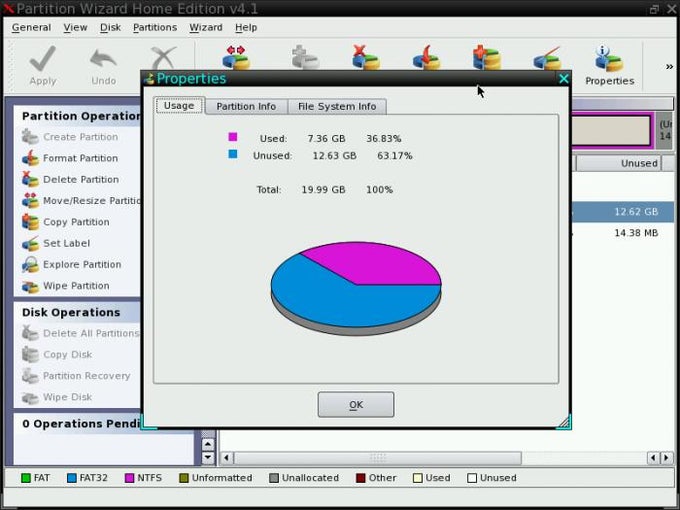Open the General menu
The width and height of the screenshot is (680, 510).
31,27
